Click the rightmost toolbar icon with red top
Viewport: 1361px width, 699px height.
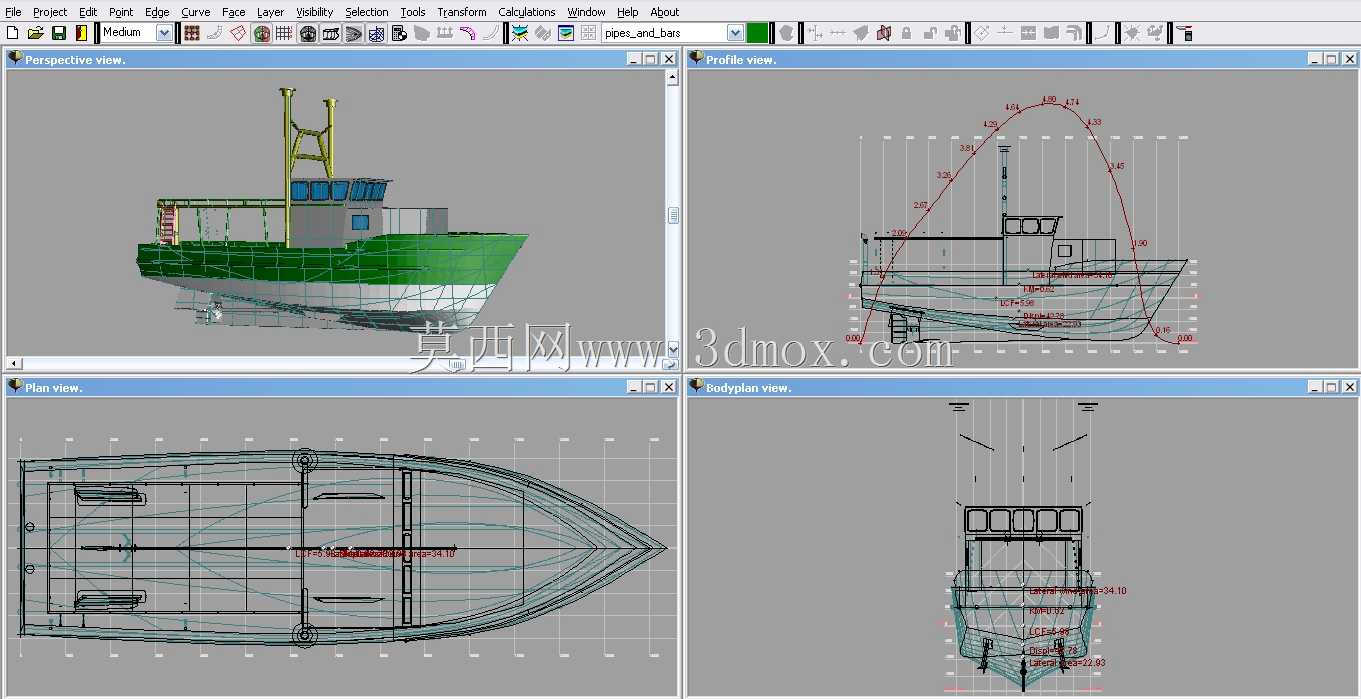pos(1184,33)
